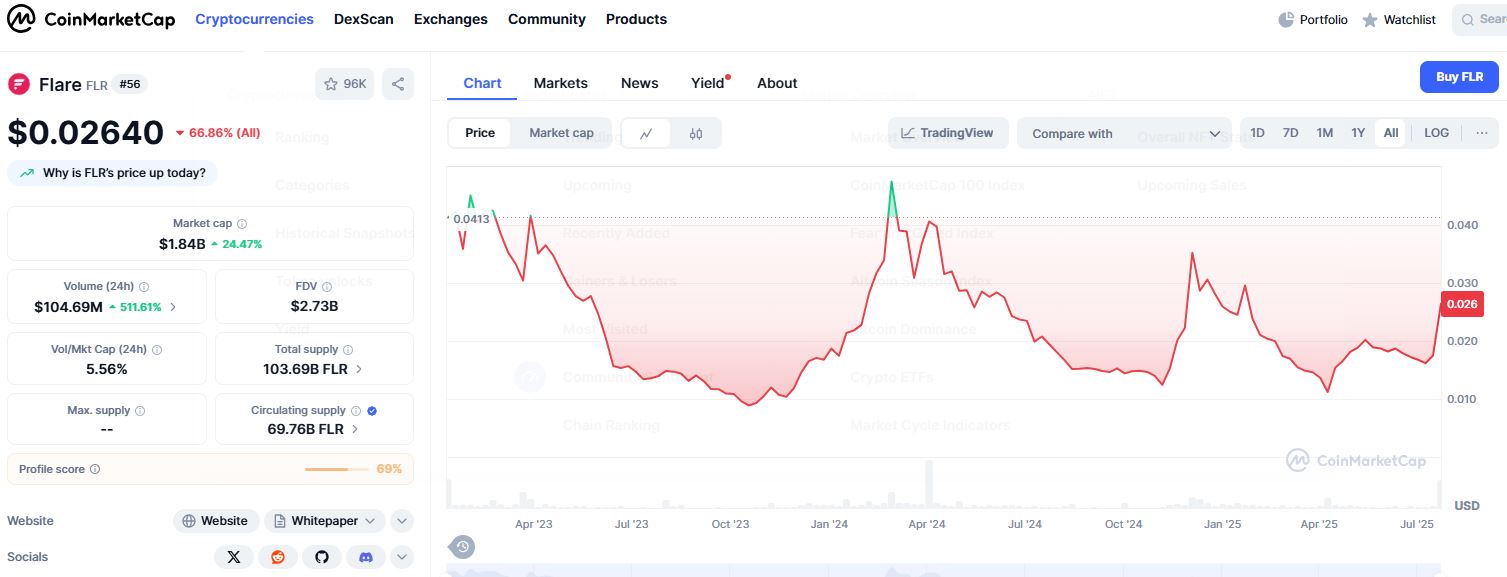Expand the Circulating supply details chevron
The width and height of the screenshot is (1507, 577).
[x=355, y=429]
